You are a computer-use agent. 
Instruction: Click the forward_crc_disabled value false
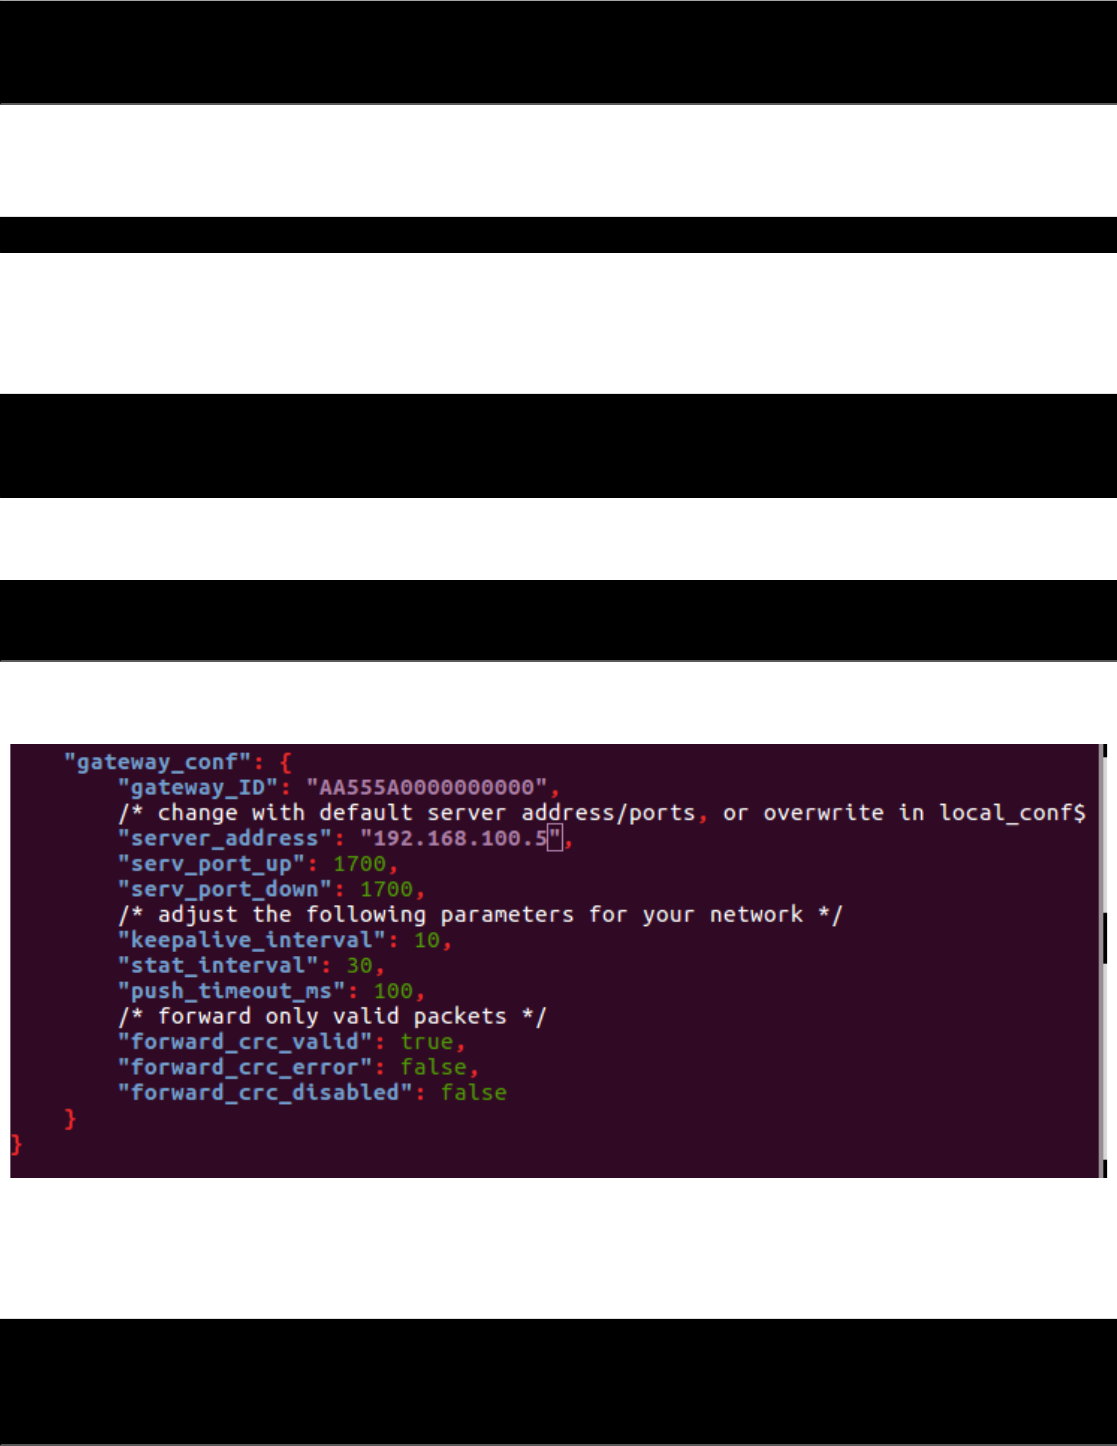click(474, 1093)
